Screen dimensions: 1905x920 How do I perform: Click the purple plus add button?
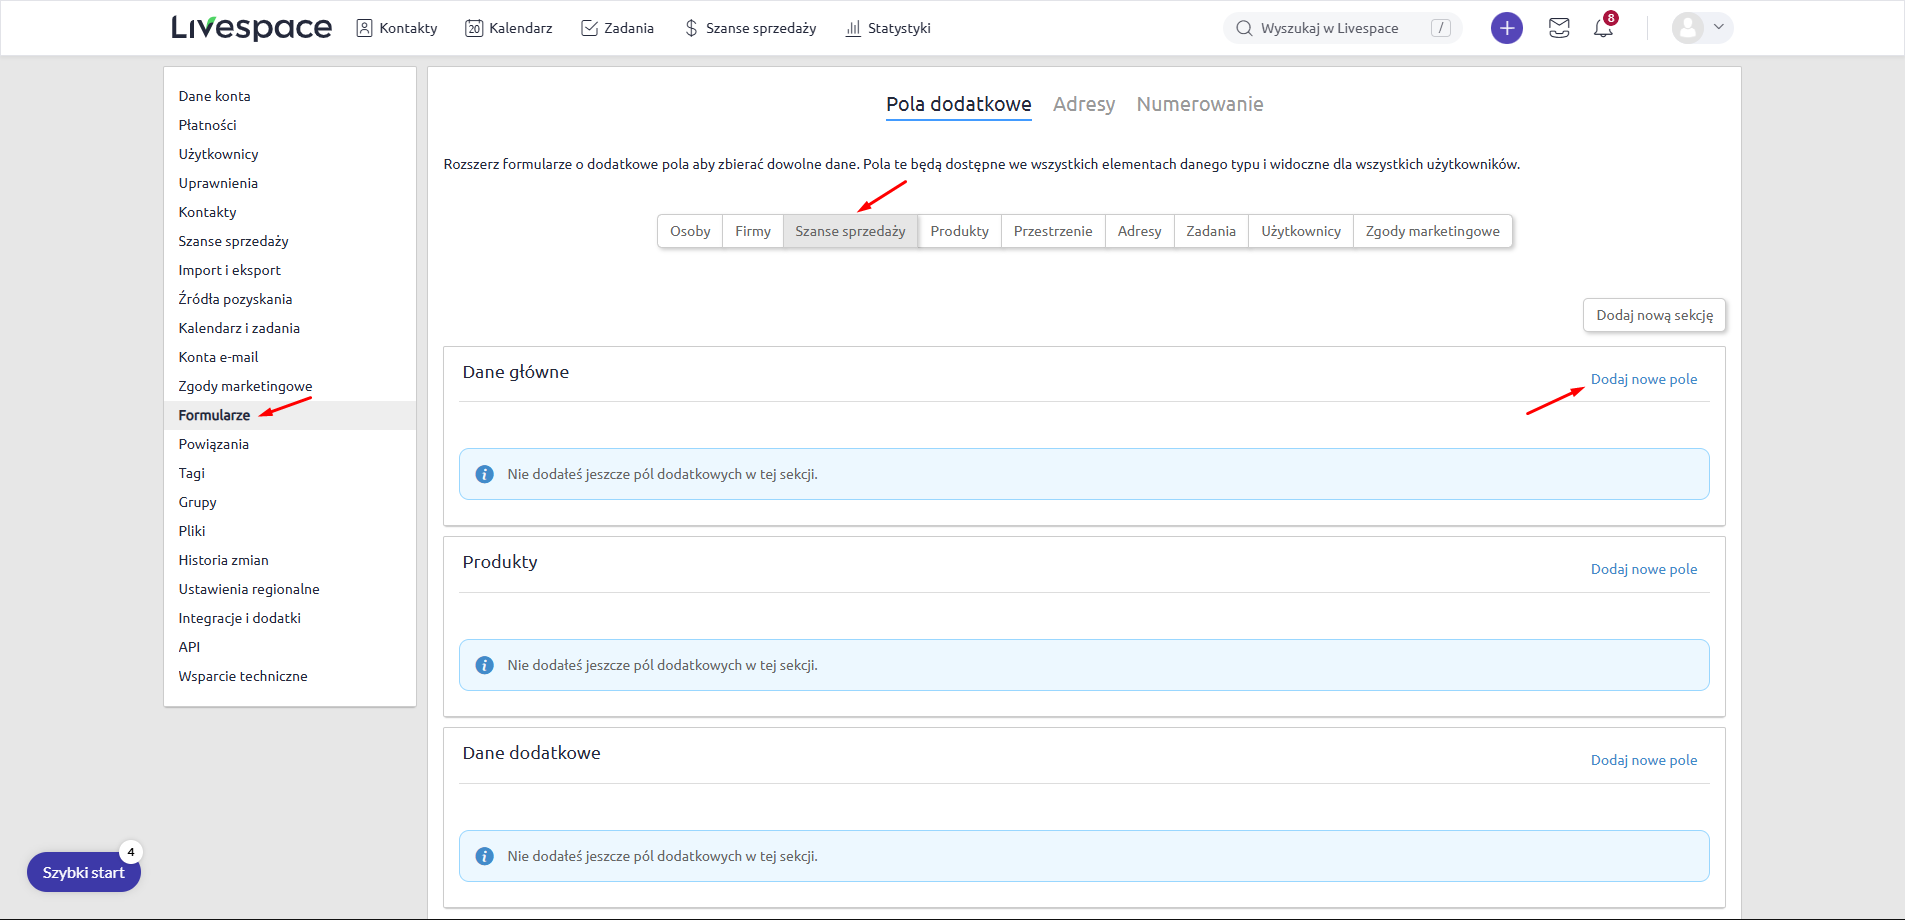click(x=1506, y=28)
